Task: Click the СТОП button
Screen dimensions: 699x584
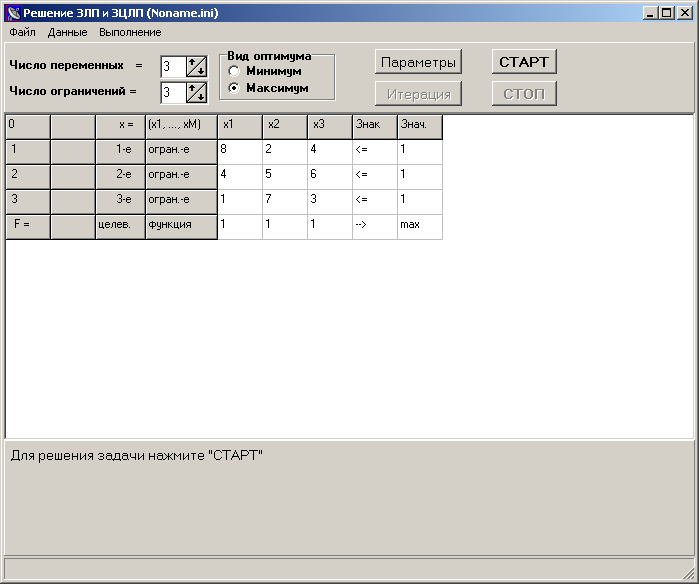Action: click(x=524, y=94)
